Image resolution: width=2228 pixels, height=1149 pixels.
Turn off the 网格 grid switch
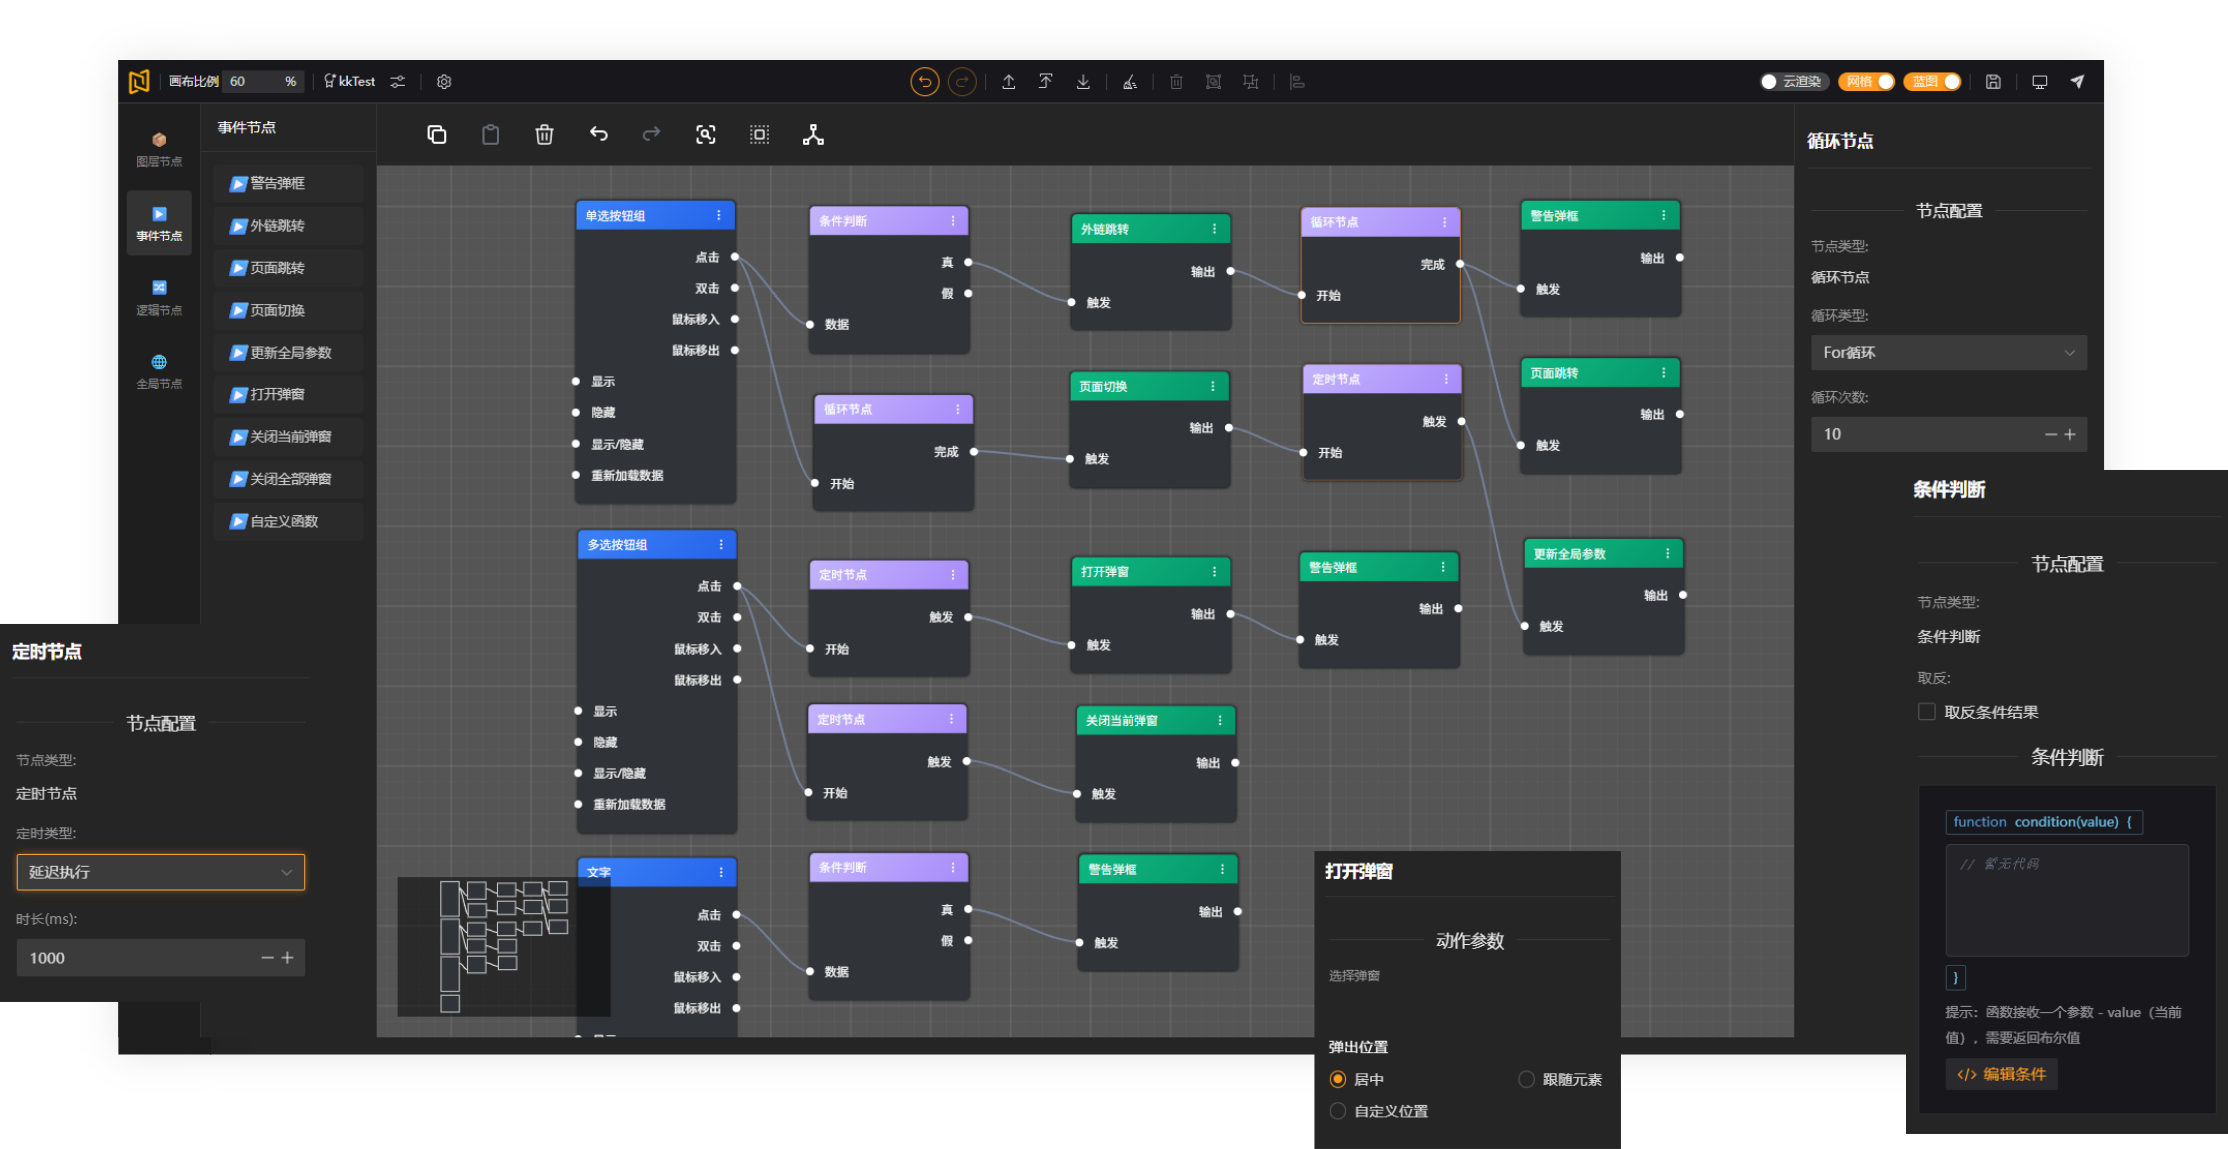click(1867, 82)
